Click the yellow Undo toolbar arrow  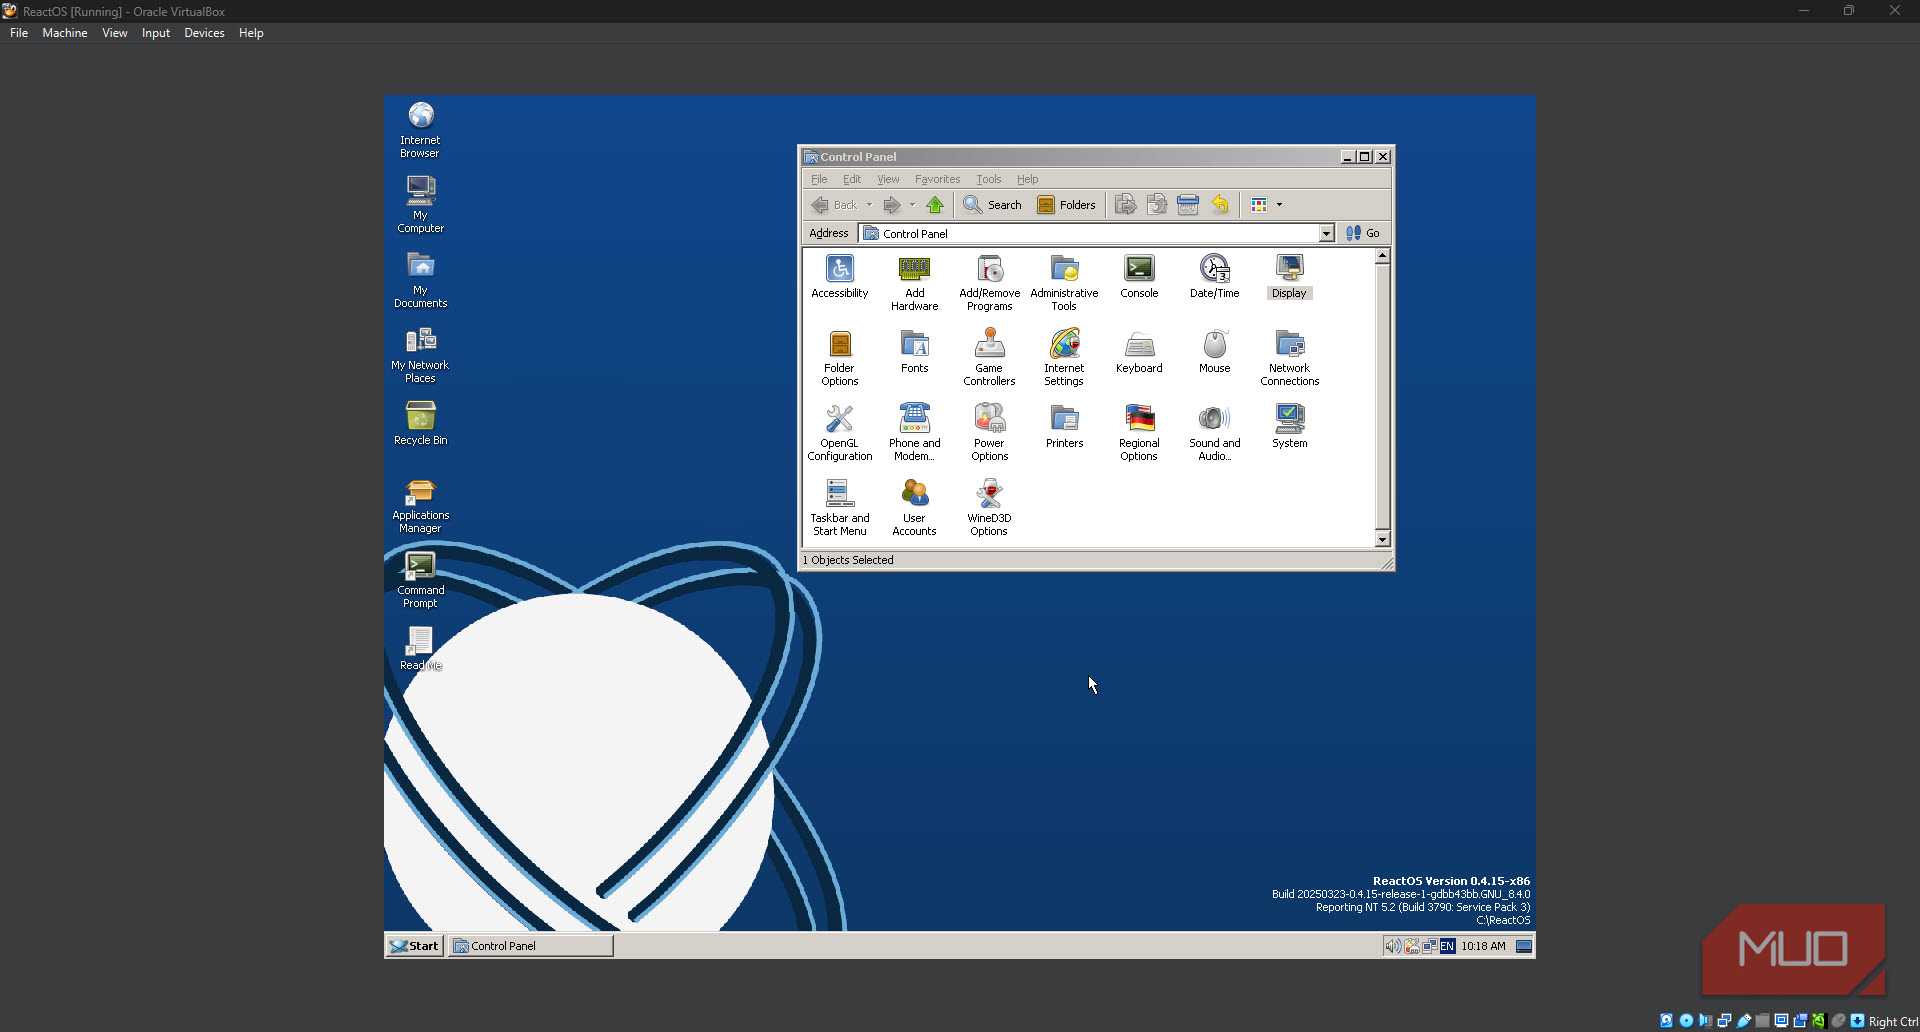tap(1220, 205)
